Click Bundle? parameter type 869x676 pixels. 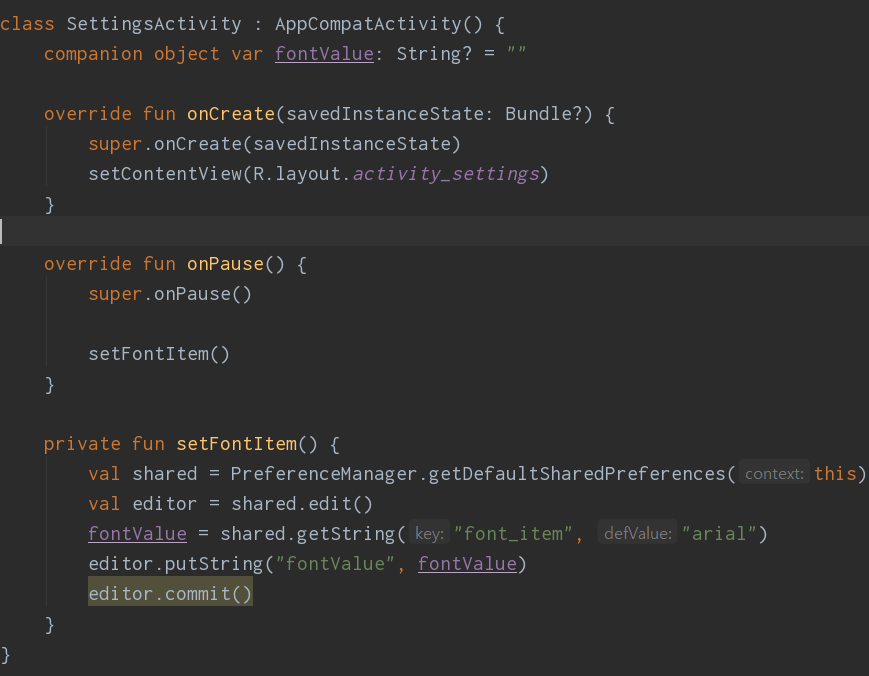(543, 114)
